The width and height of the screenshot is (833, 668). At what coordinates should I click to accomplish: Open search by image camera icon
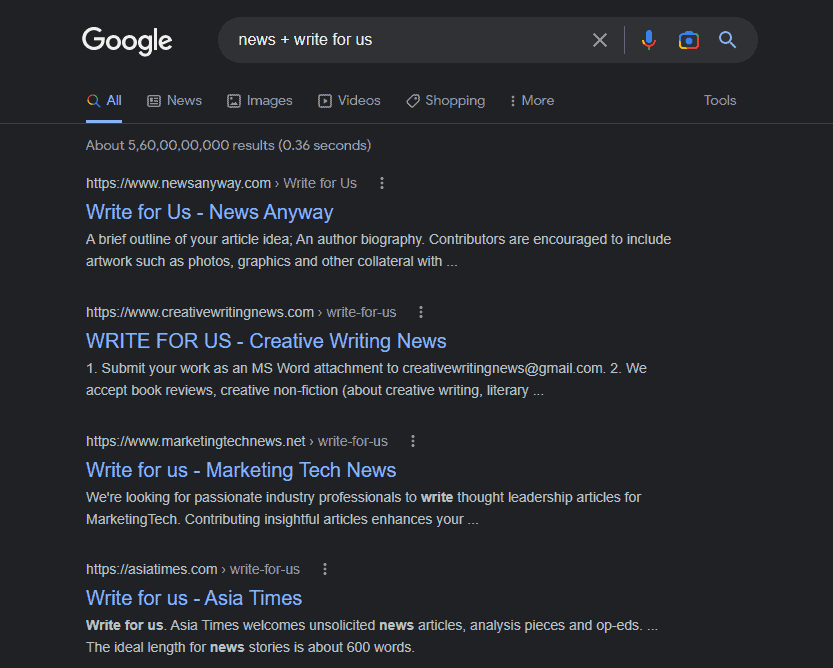[x=688, y=40]
